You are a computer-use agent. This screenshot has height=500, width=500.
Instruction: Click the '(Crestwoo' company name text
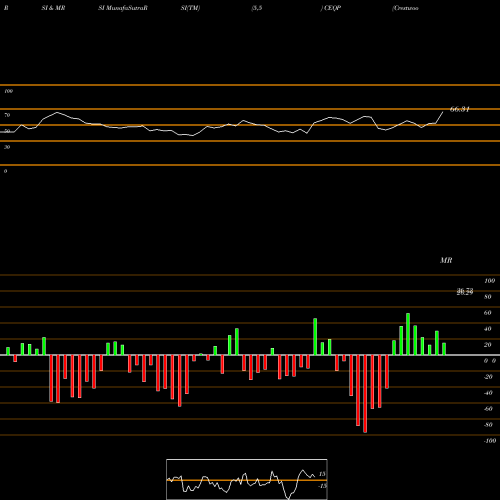click(405, 8)
